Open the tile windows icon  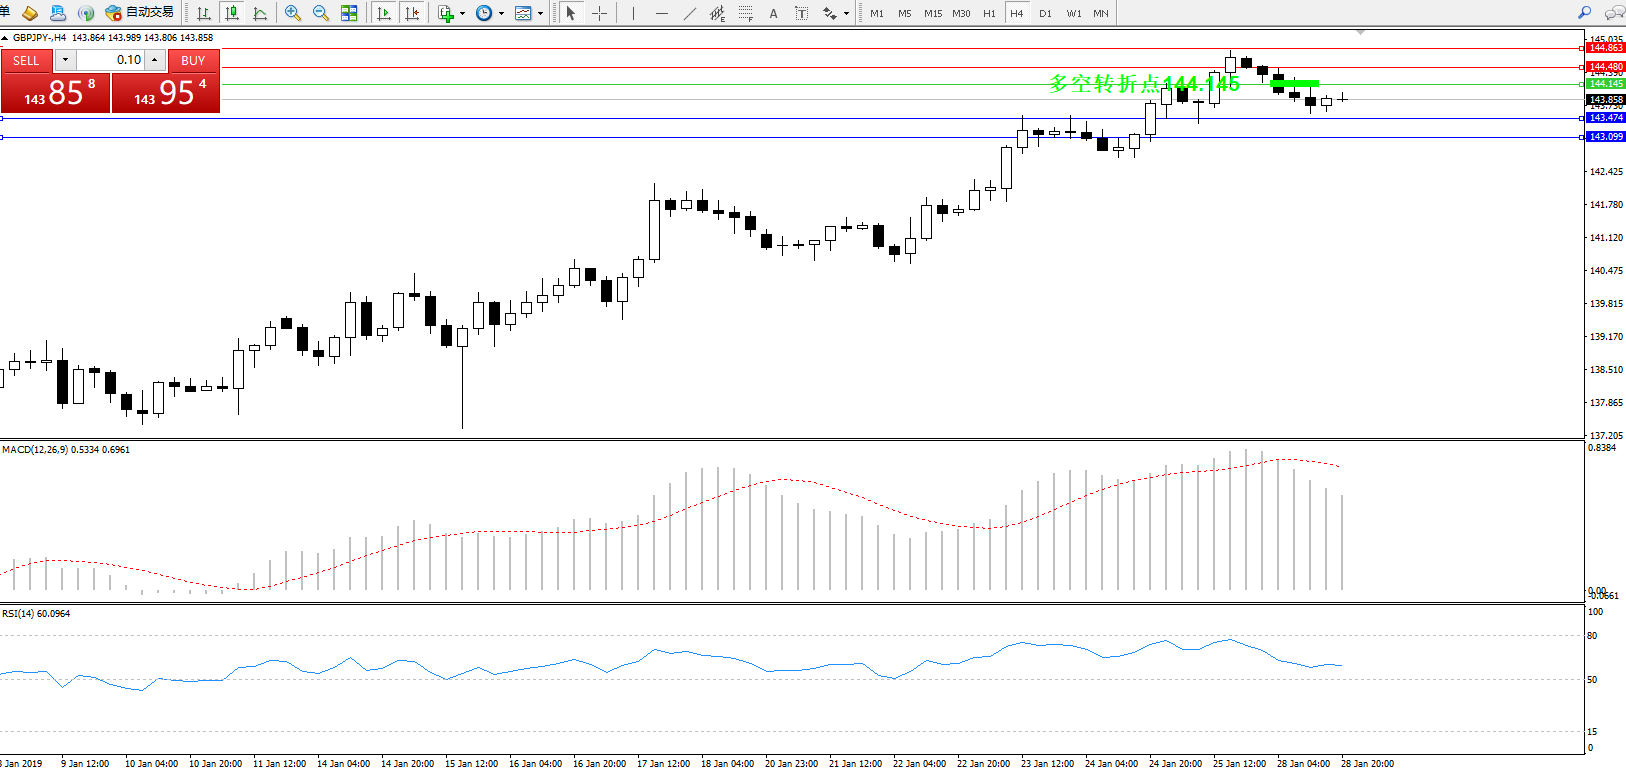349,13
